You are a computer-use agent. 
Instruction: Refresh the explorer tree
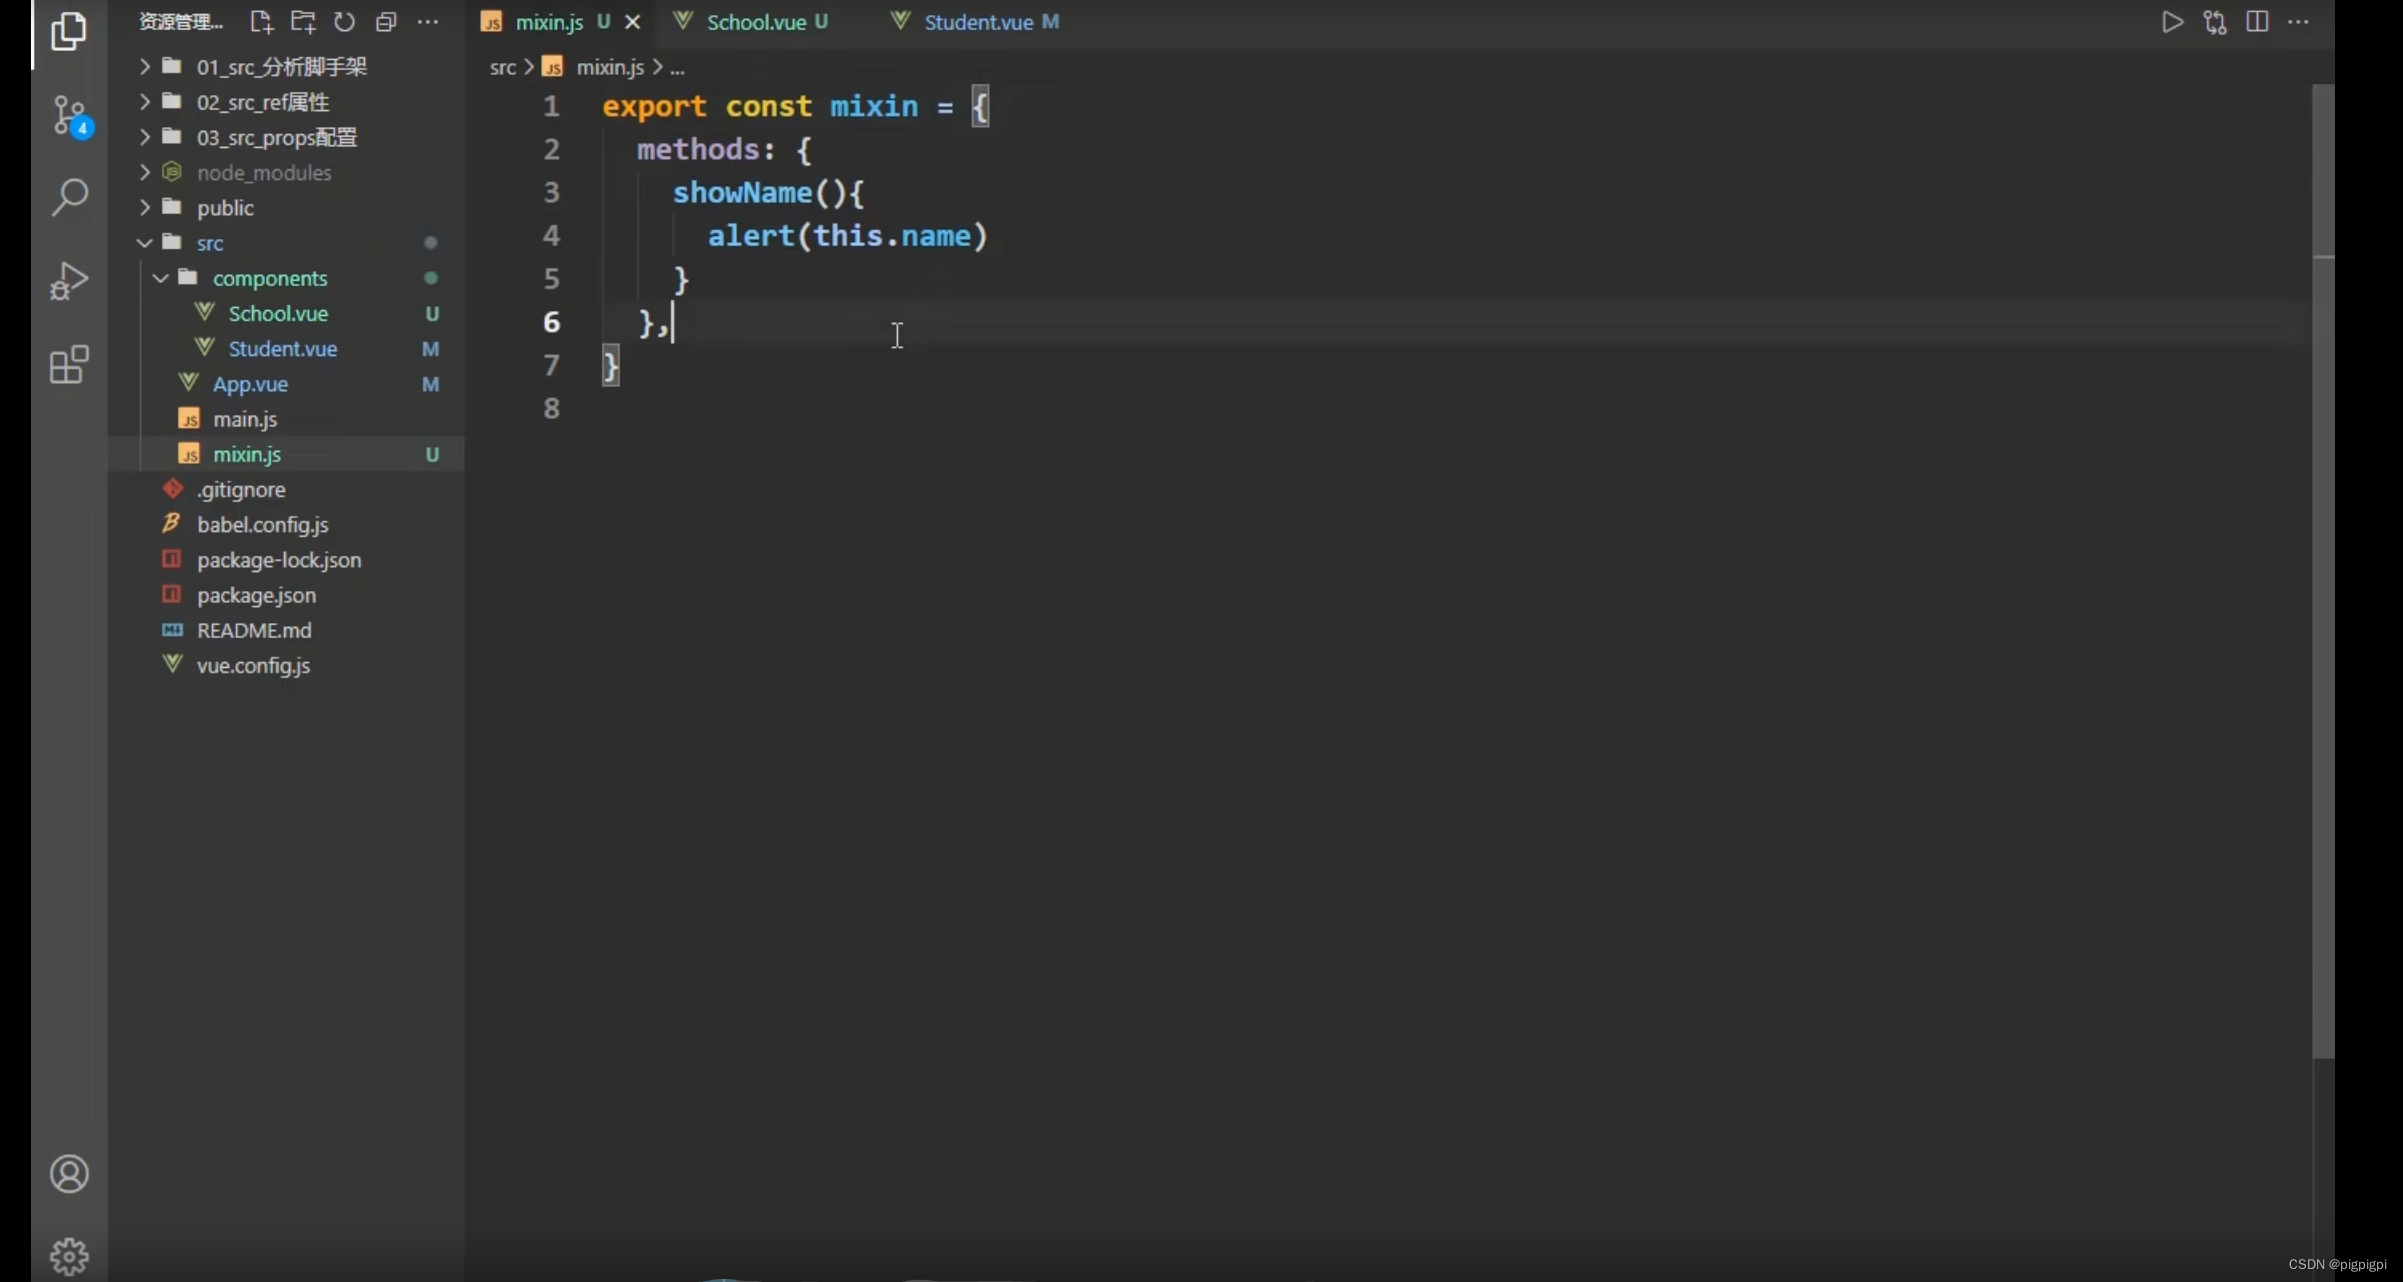tap(344, 22)
